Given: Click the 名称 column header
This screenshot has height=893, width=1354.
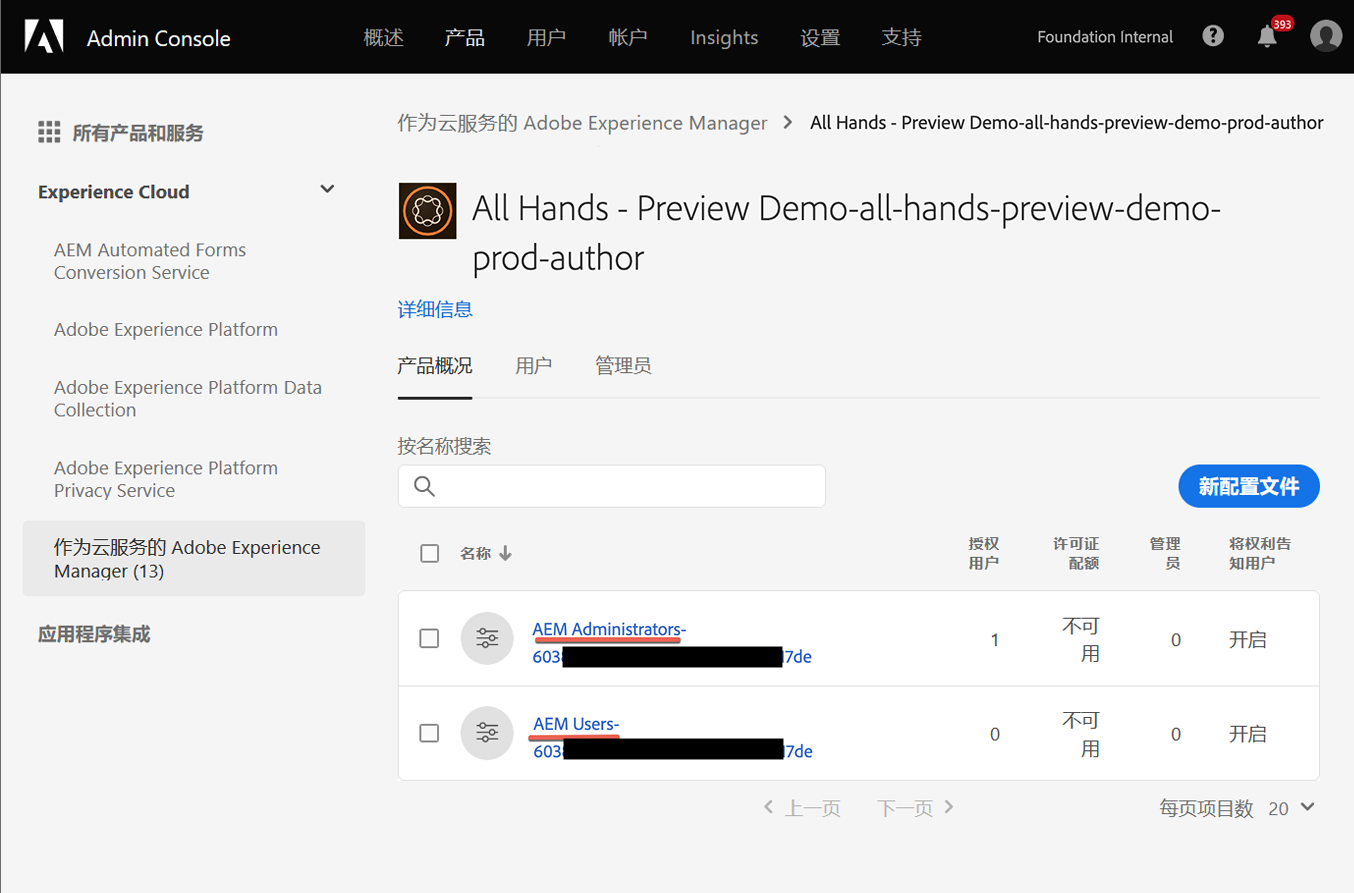Looking at the screenshot, I should [476, 553].
